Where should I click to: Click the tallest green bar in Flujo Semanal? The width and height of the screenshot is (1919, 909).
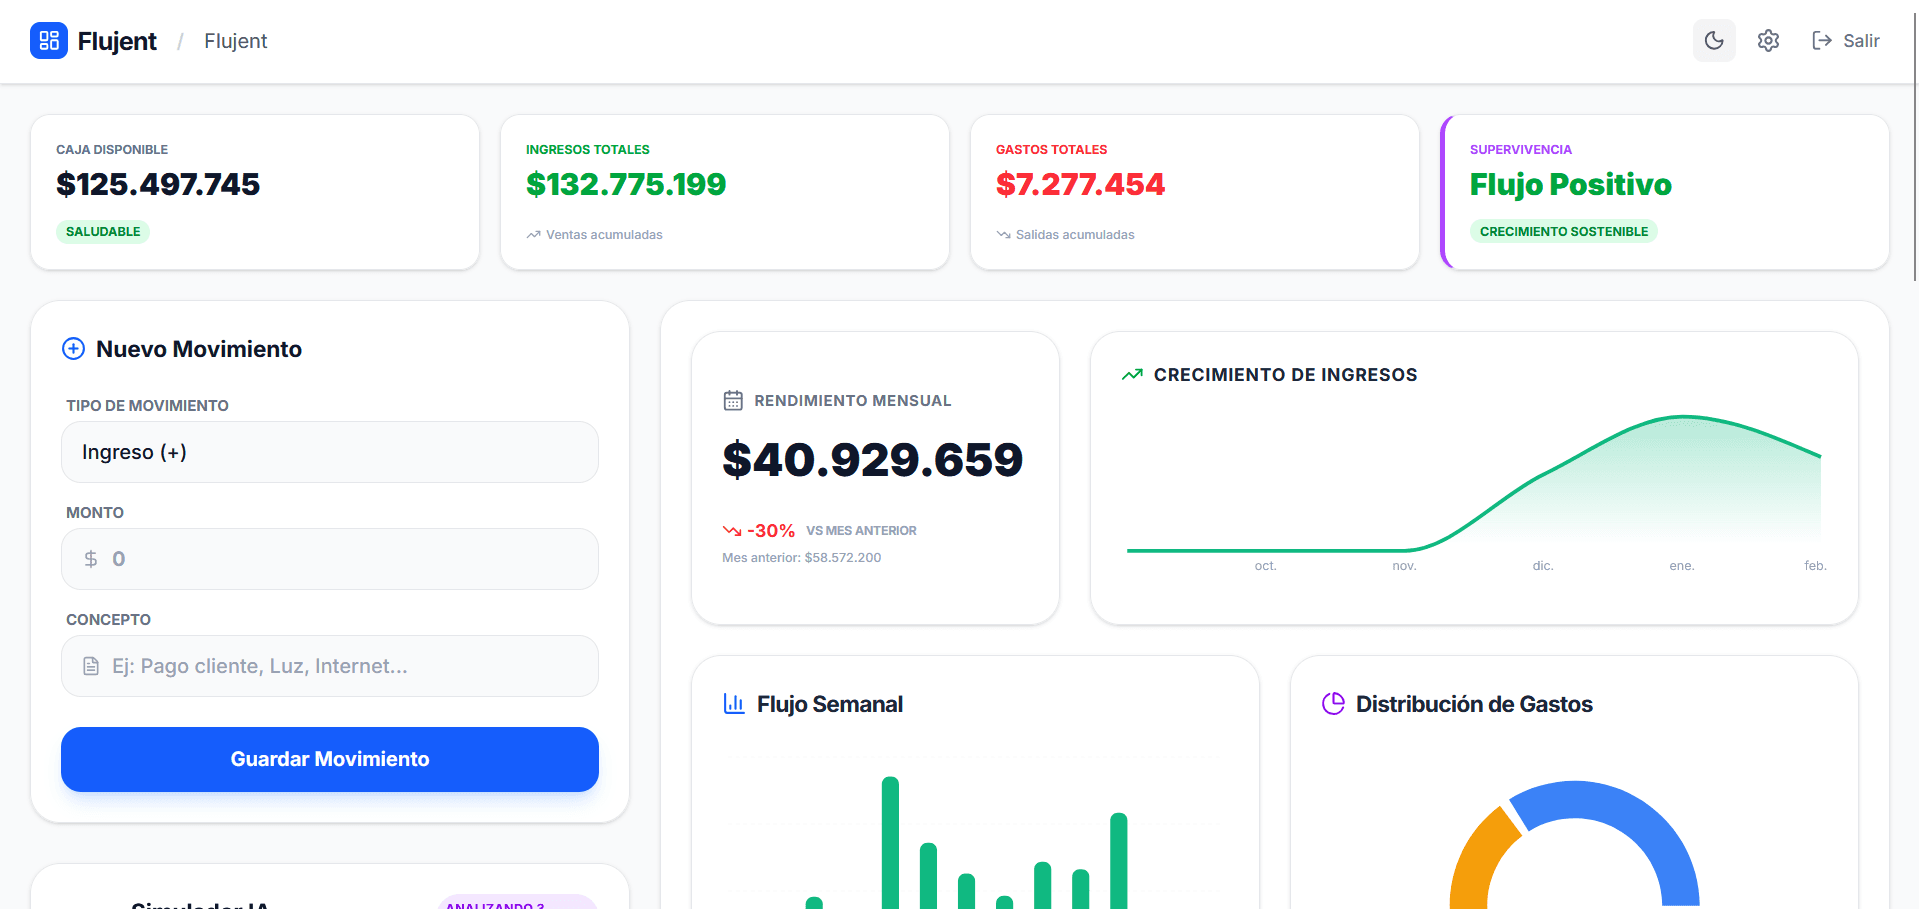pos(889,840)
